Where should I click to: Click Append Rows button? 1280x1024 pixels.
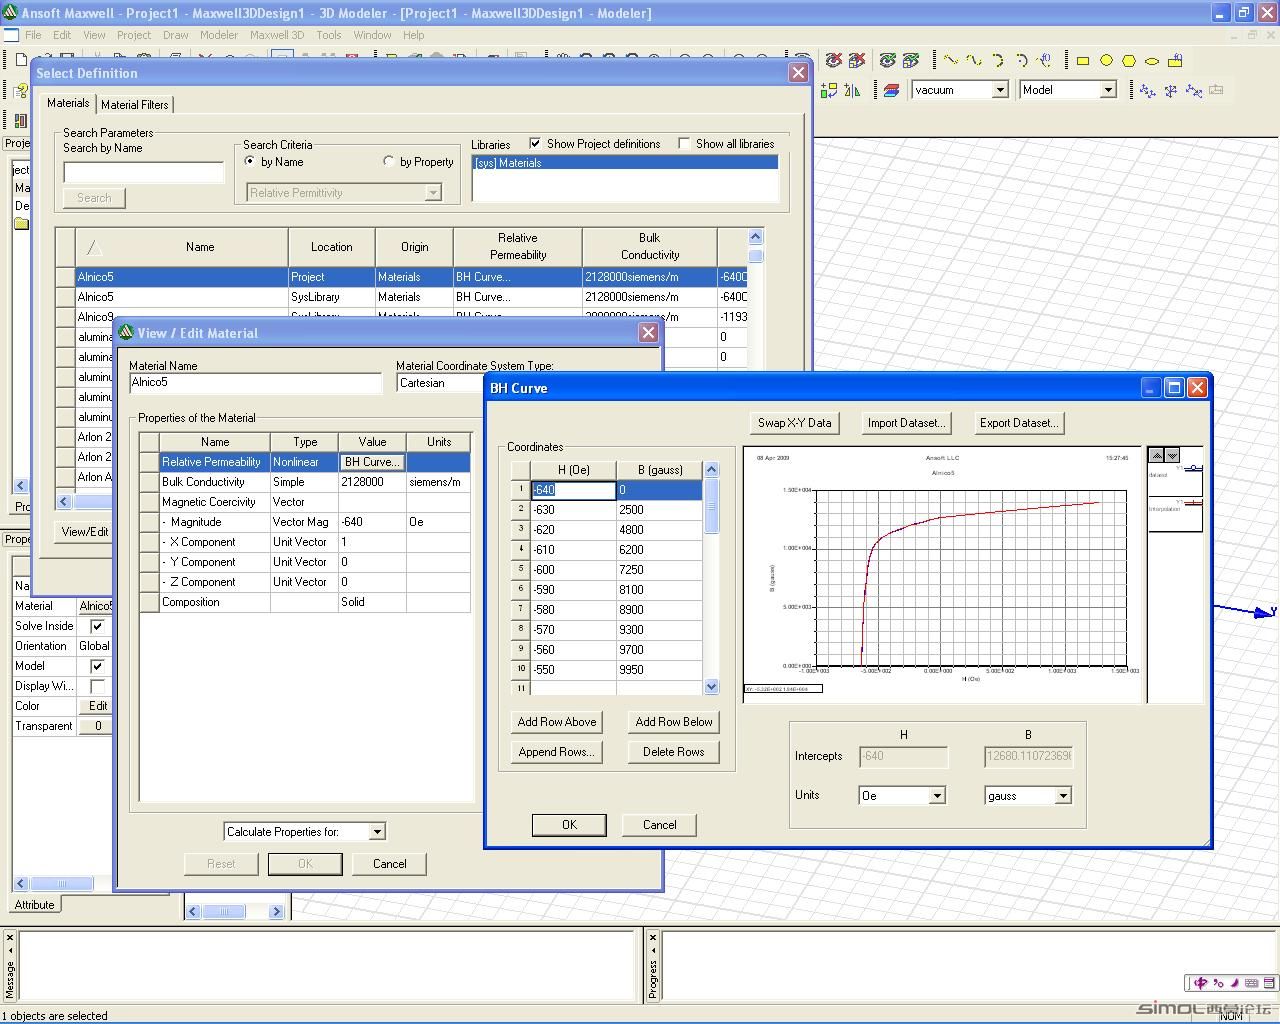click(x=557, y=752)
